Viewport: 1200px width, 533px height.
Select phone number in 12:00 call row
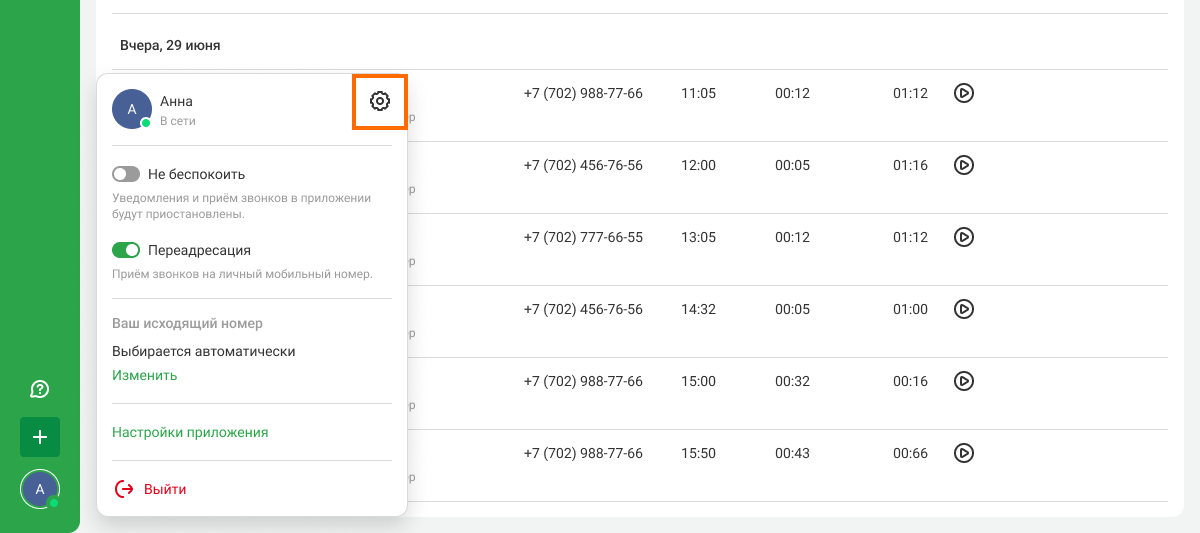click(x=583, y=165)
